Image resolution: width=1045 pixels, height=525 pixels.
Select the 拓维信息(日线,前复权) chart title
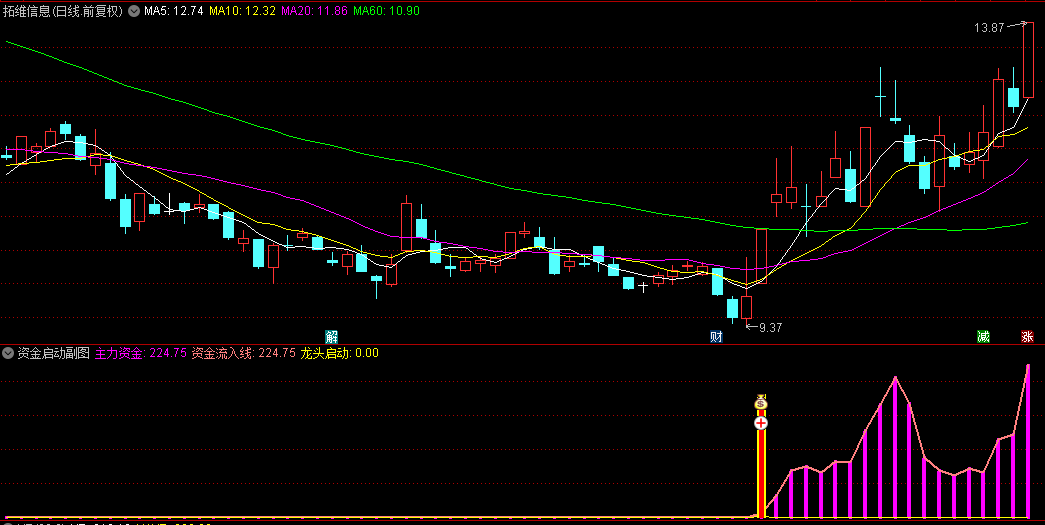pyautogui.click(x=64, y=11)
